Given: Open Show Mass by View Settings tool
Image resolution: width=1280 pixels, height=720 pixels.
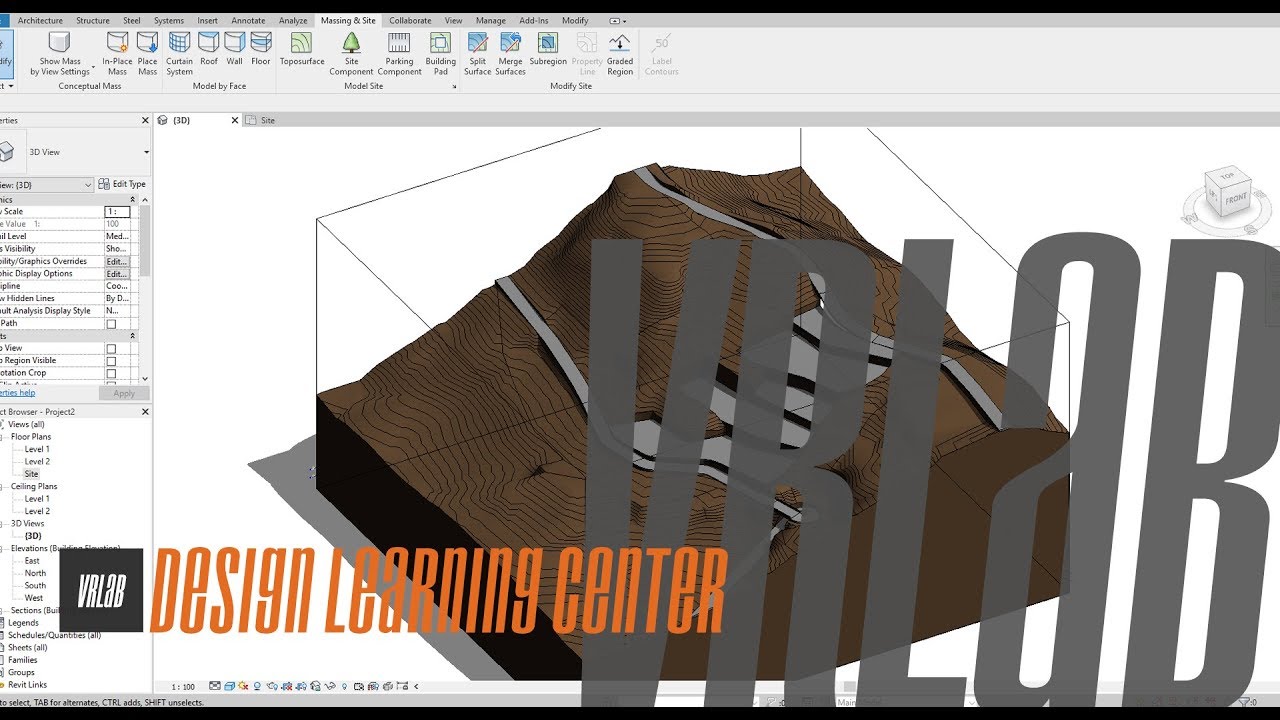Looking at the screenshot, I should coord(60,53).
